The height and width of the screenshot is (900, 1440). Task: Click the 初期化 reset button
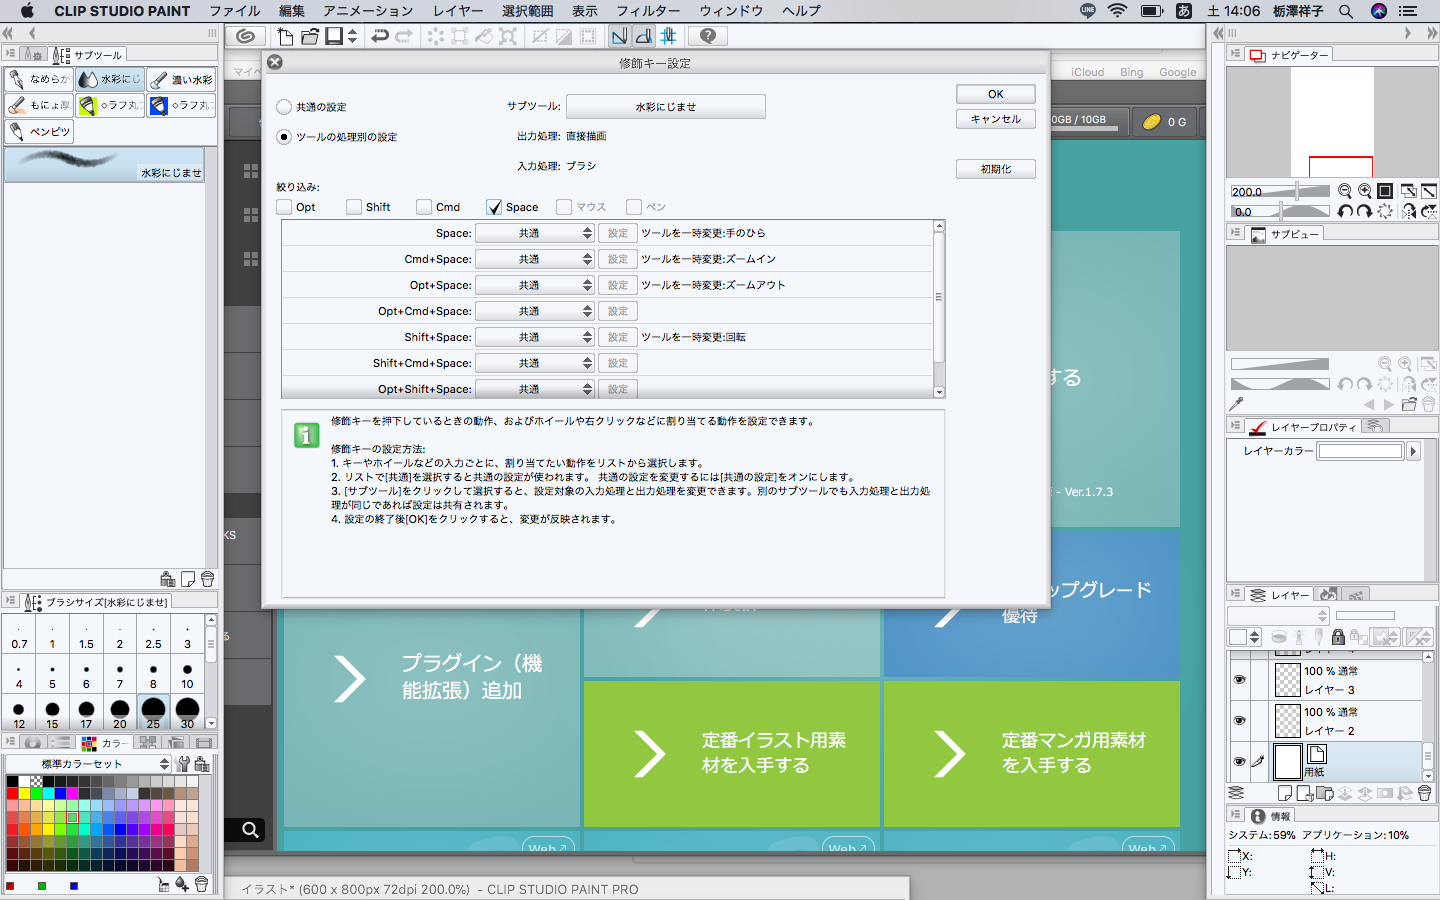click(995, 169)
